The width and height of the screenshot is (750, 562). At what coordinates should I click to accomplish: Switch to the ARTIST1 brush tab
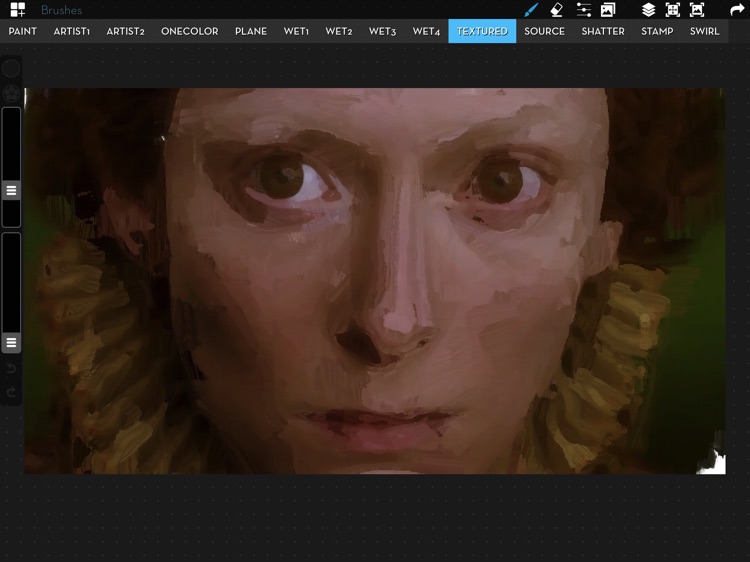point(72,31)
